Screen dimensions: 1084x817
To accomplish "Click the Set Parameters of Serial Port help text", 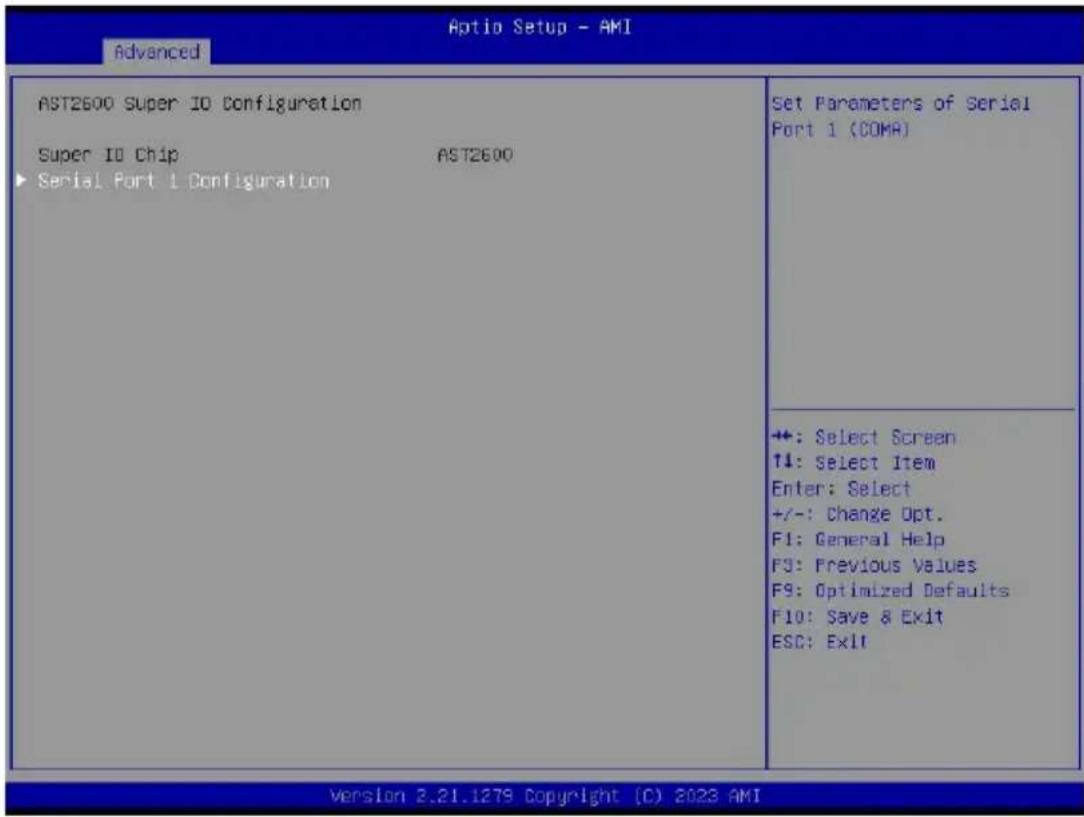I will coord(901,116).
